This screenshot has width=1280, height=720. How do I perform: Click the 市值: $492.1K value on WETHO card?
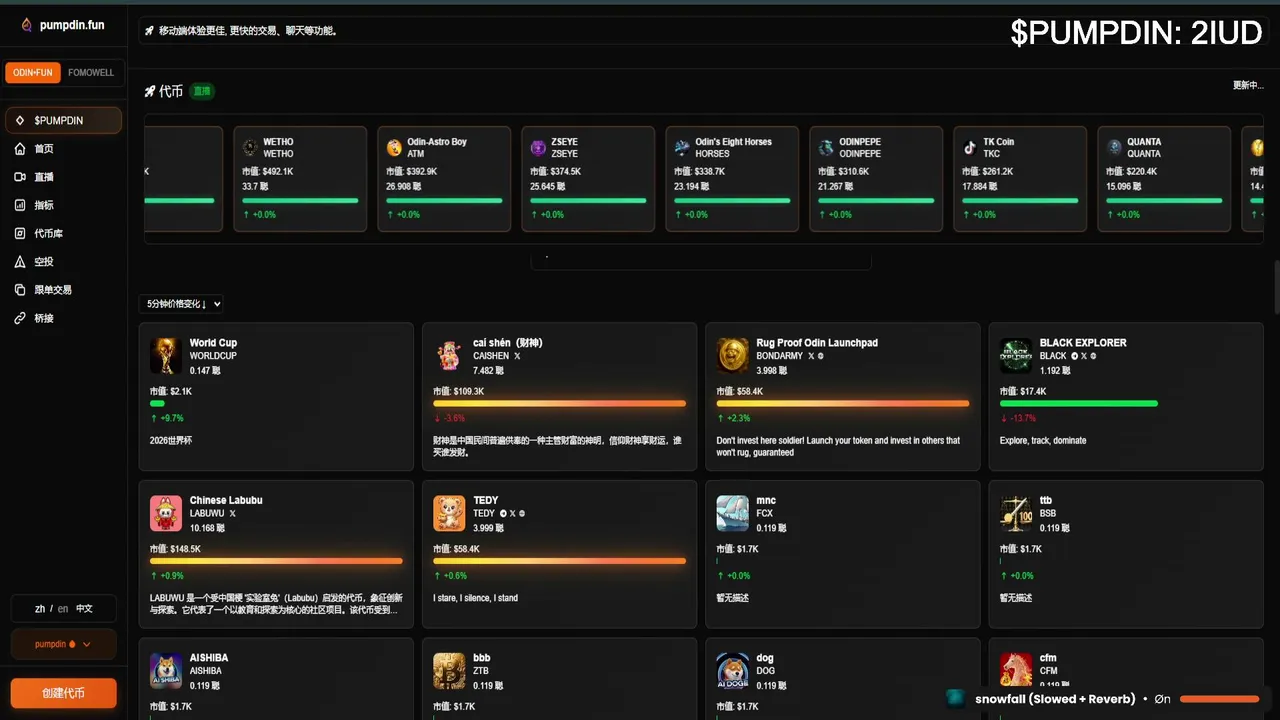click(x=268, y=172)
